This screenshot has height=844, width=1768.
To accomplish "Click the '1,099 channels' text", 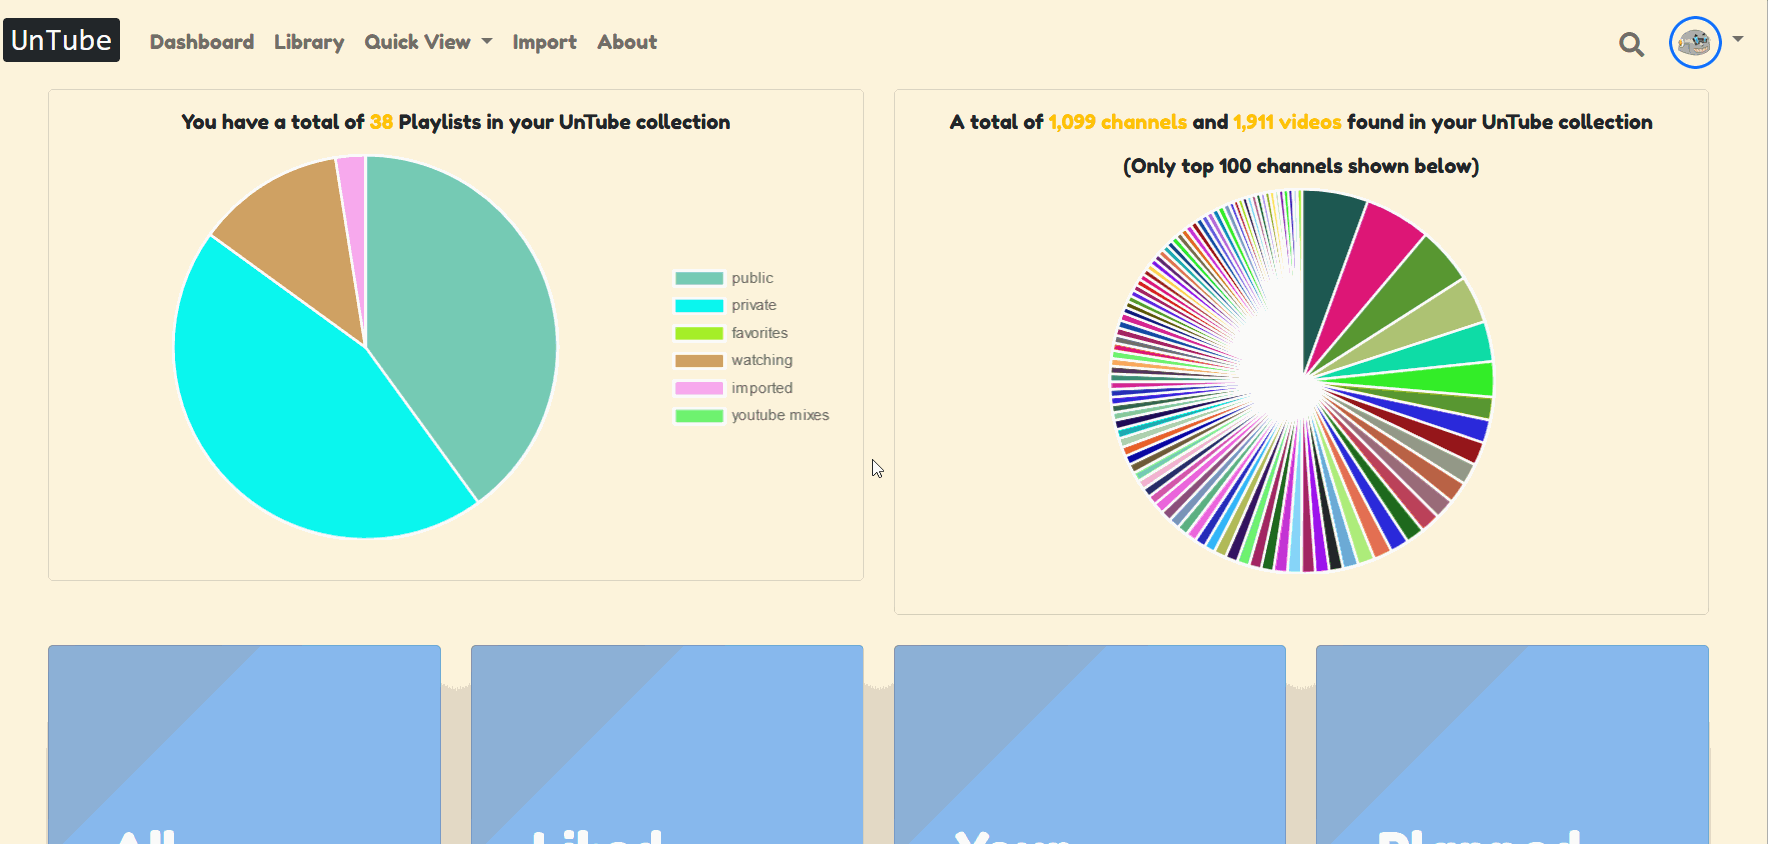I will [1118, 122].
